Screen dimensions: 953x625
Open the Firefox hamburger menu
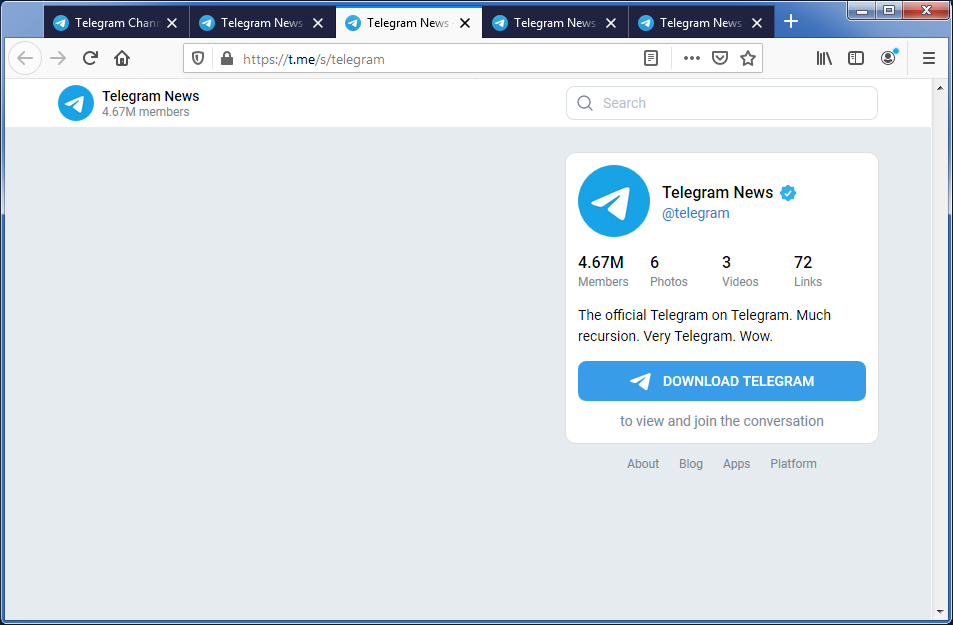(x=929, y=58)
